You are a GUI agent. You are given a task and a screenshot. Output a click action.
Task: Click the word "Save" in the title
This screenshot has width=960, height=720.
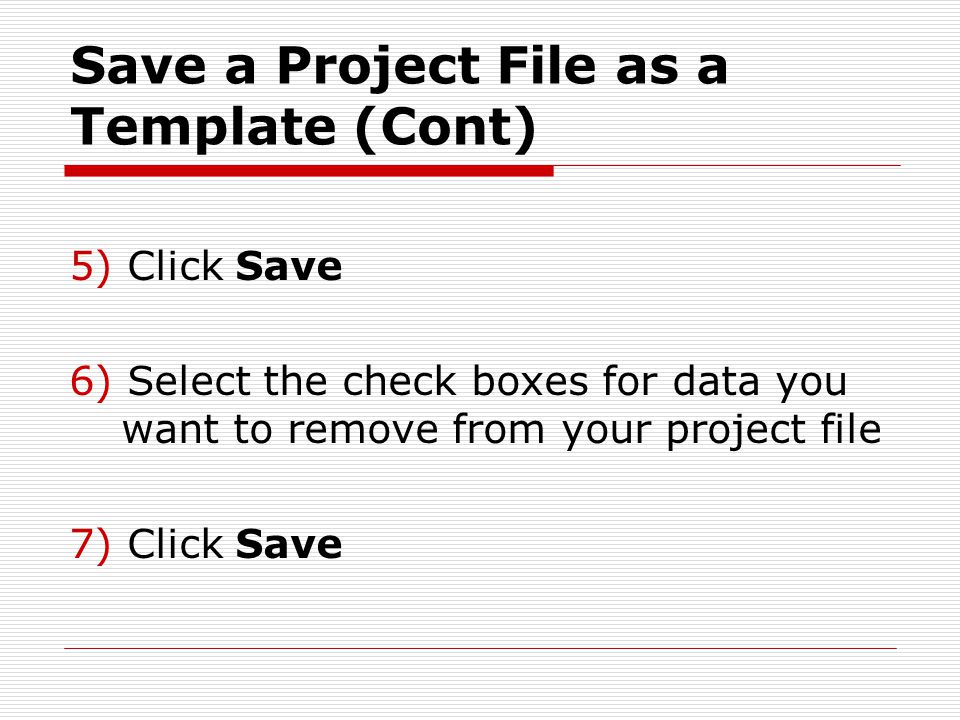[138, 66]
